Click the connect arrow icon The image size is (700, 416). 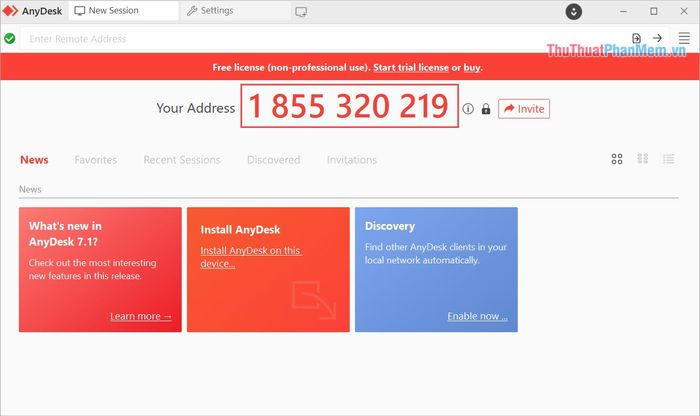657,38
